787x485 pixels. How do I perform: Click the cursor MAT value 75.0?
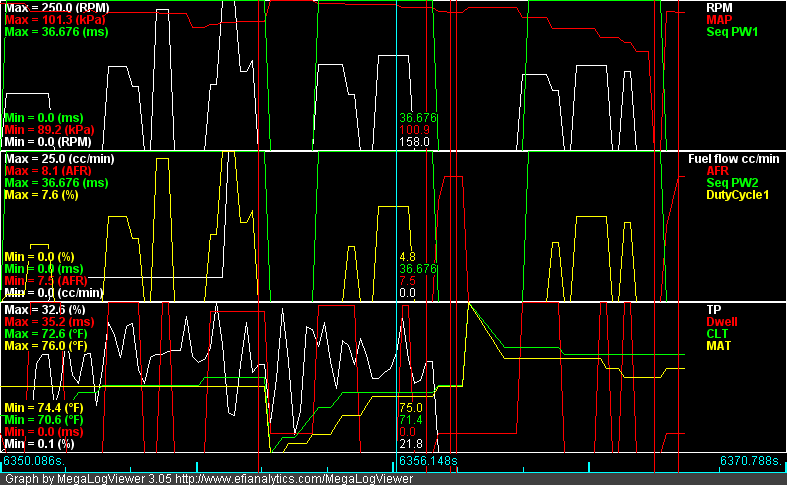(x=411, y=408)
